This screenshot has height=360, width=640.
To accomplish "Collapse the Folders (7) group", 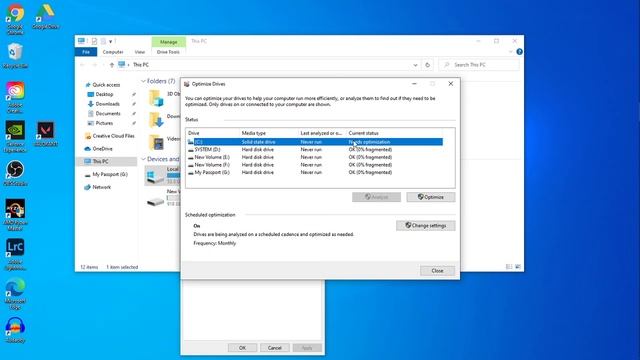I will [x=143, y=81].
